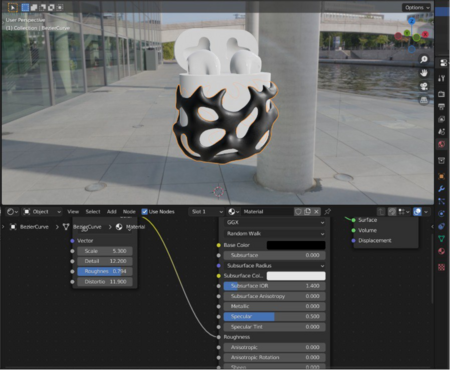The height and width of the screenshot is (370, 450).
Task: Browse materials with the sphere icon dropdown
Action: pyautogui.click(x=233, y=212)
